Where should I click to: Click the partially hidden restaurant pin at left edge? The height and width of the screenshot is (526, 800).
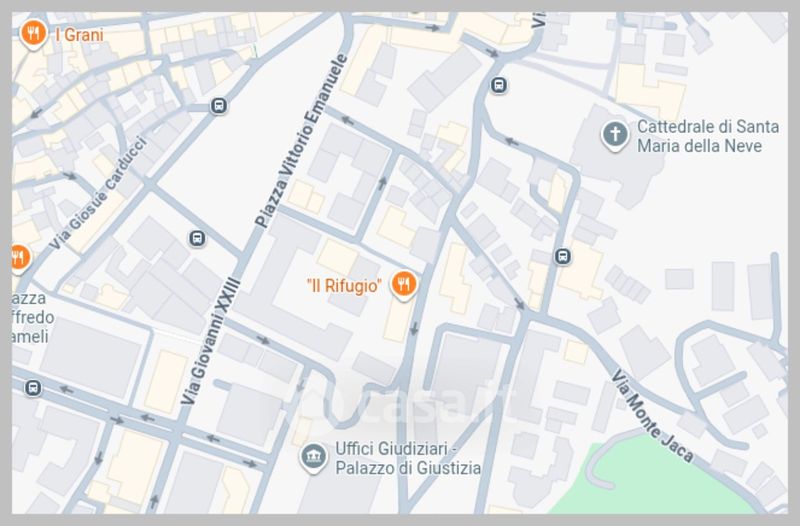(x=20, y=259)
